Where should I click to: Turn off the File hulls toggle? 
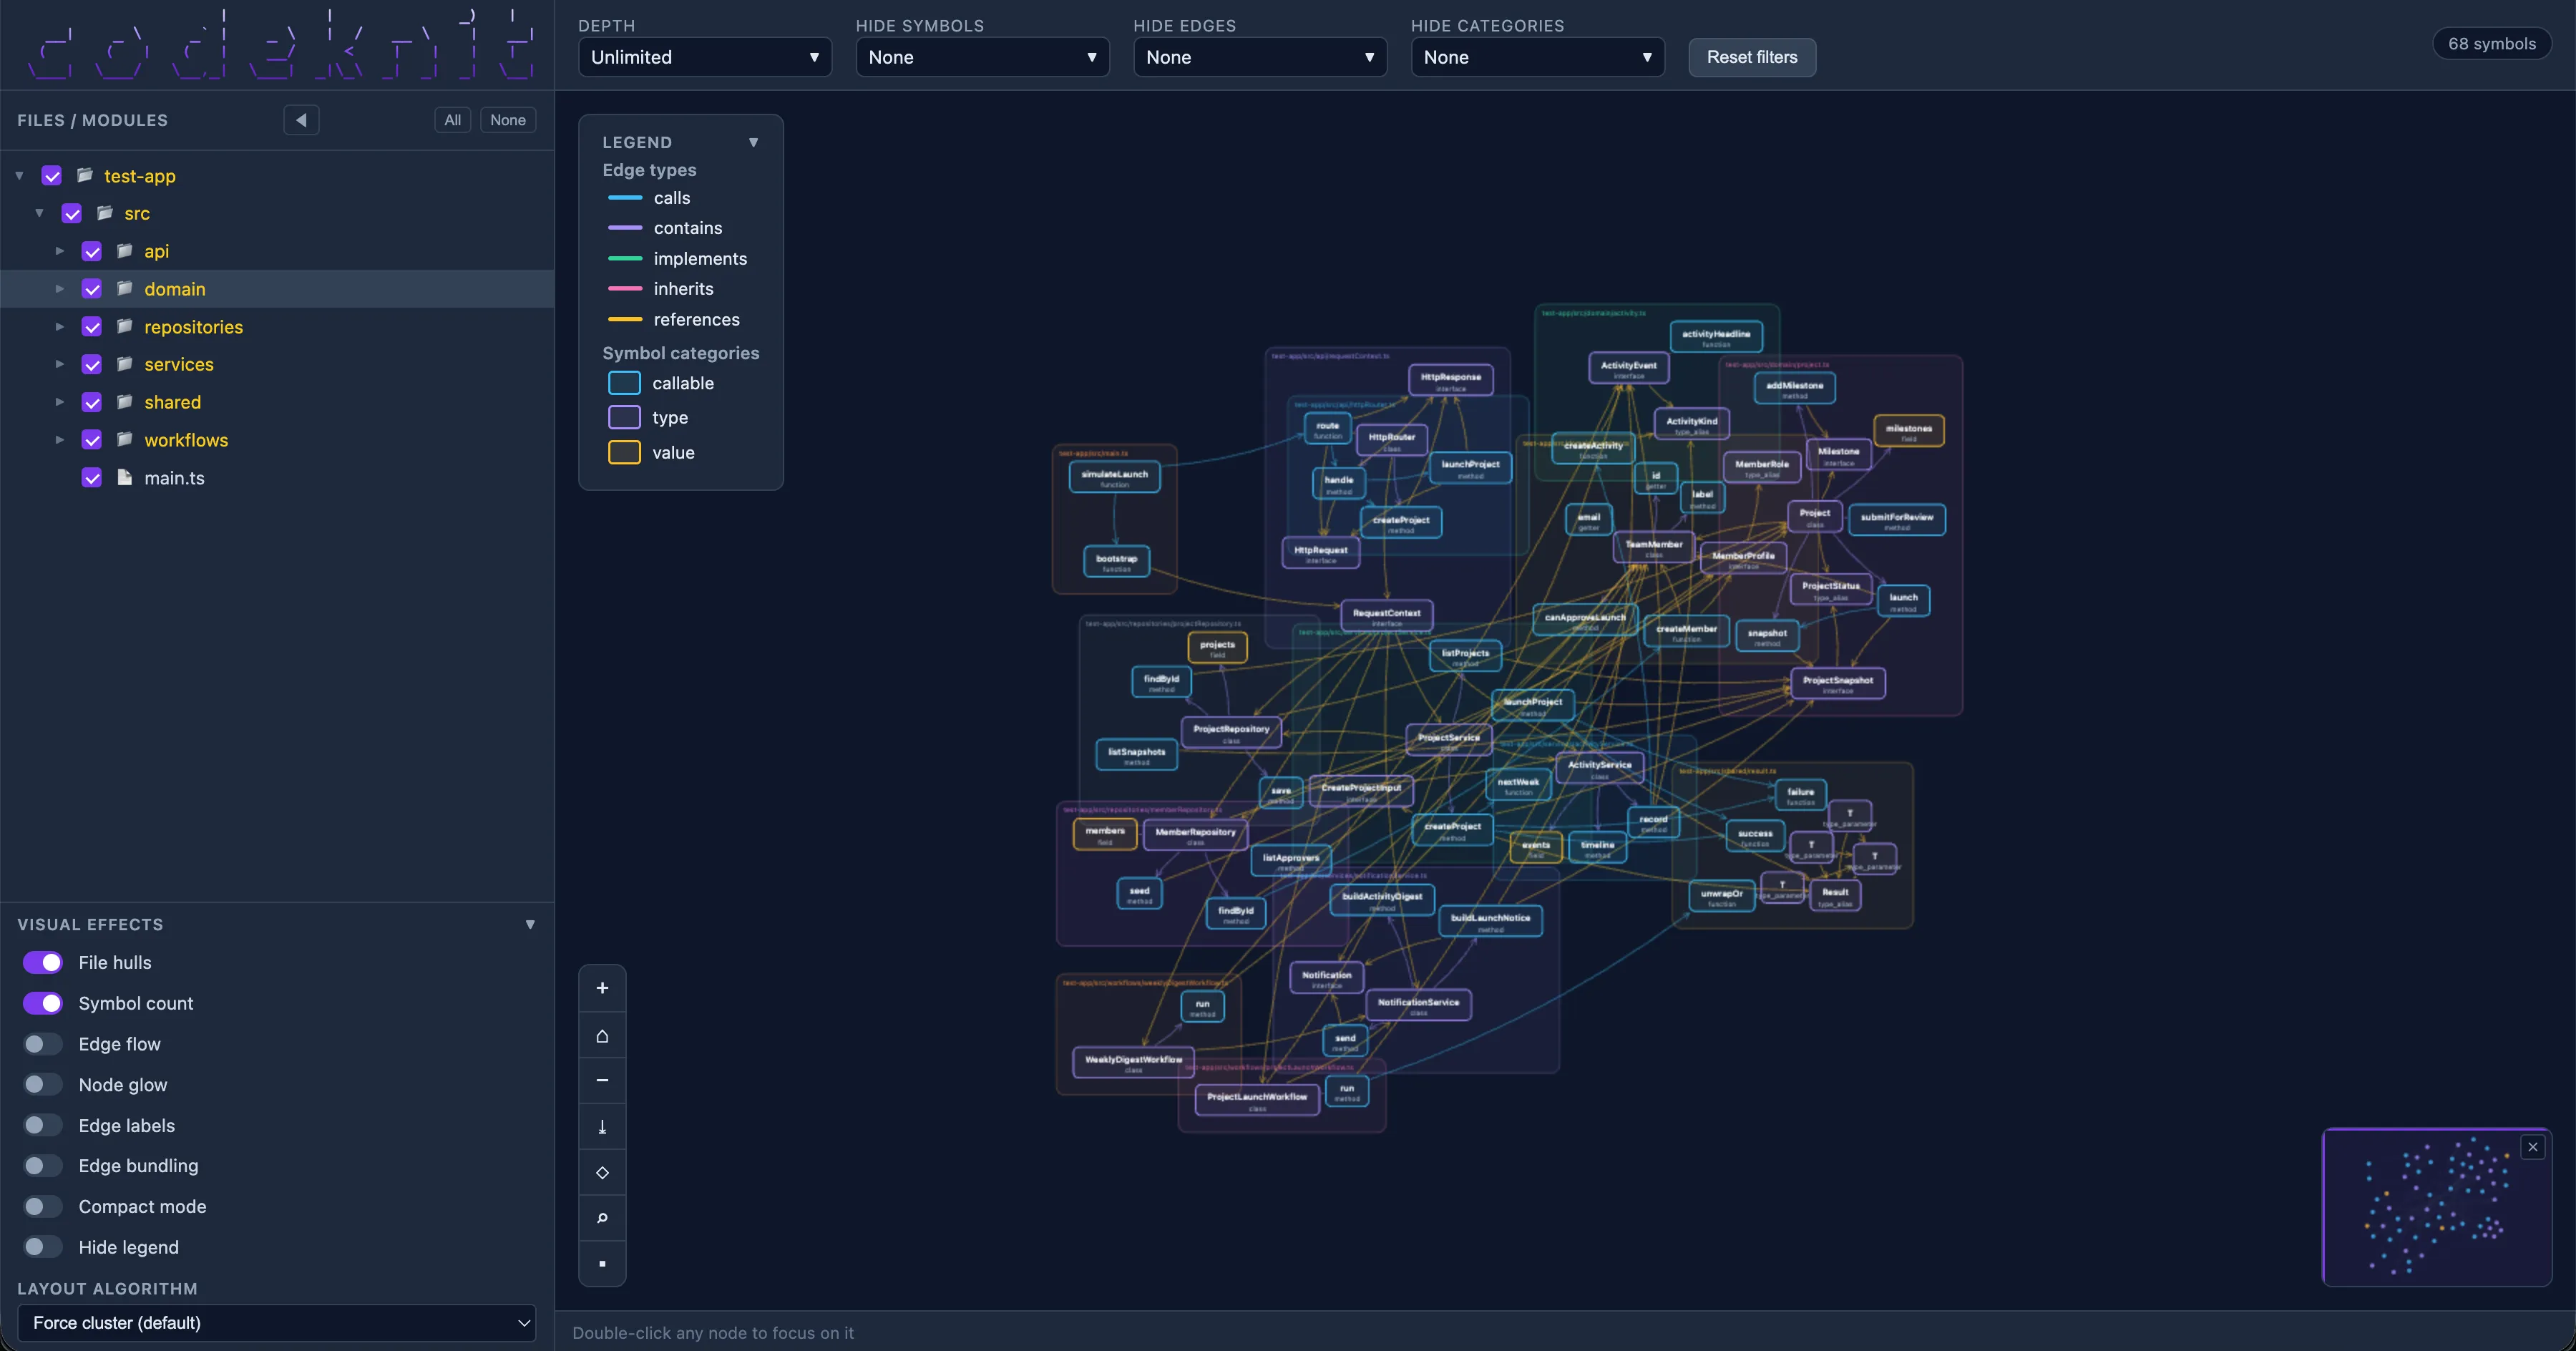point(43,962)
